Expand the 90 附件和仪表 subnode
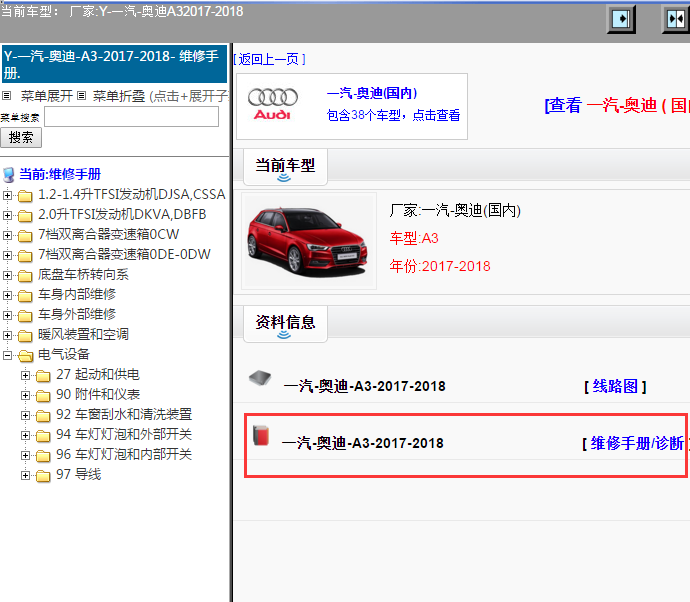 [26, 395]
